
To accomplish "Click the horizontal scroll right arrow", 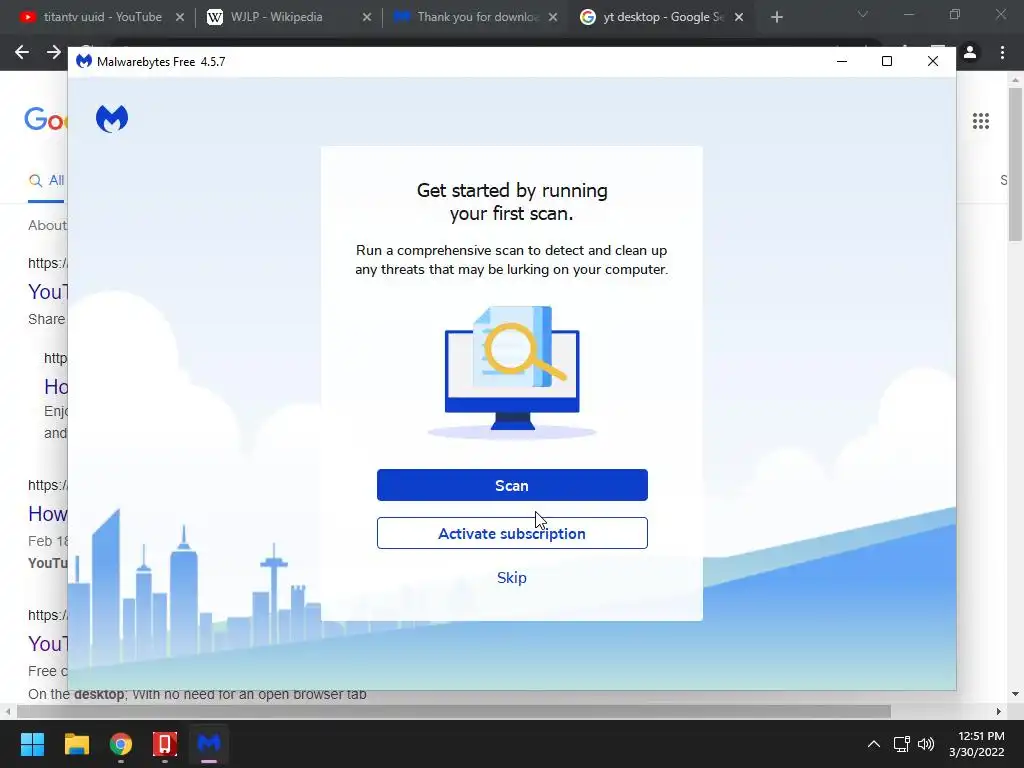I will click(x=999, y=711).
